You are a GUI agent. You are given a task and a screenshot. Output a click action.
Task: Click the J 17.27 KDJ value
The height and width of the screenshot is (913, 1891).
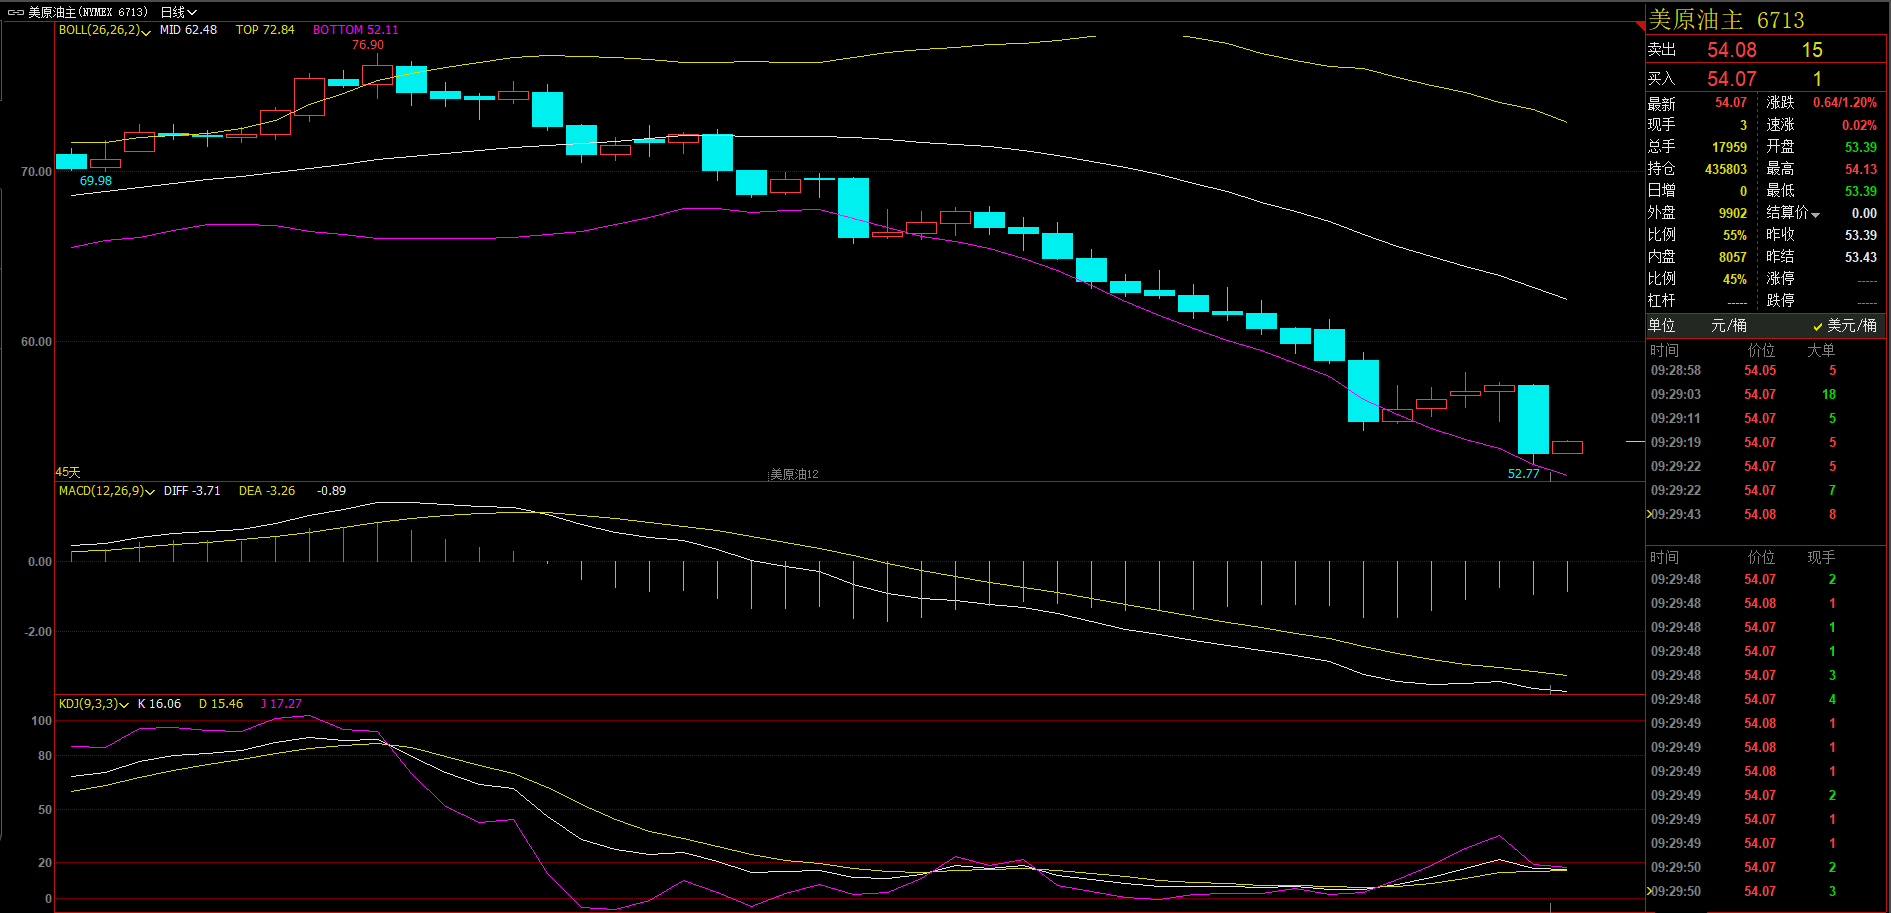281,704
